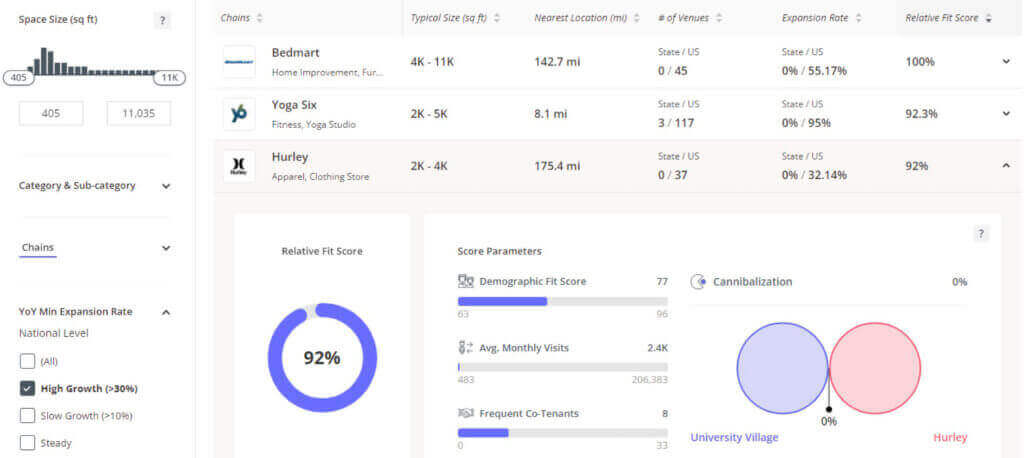Click the Nearest Location (mi) header
The height and width of the screenshot is (458, 1024).
(x=581, y=18)
